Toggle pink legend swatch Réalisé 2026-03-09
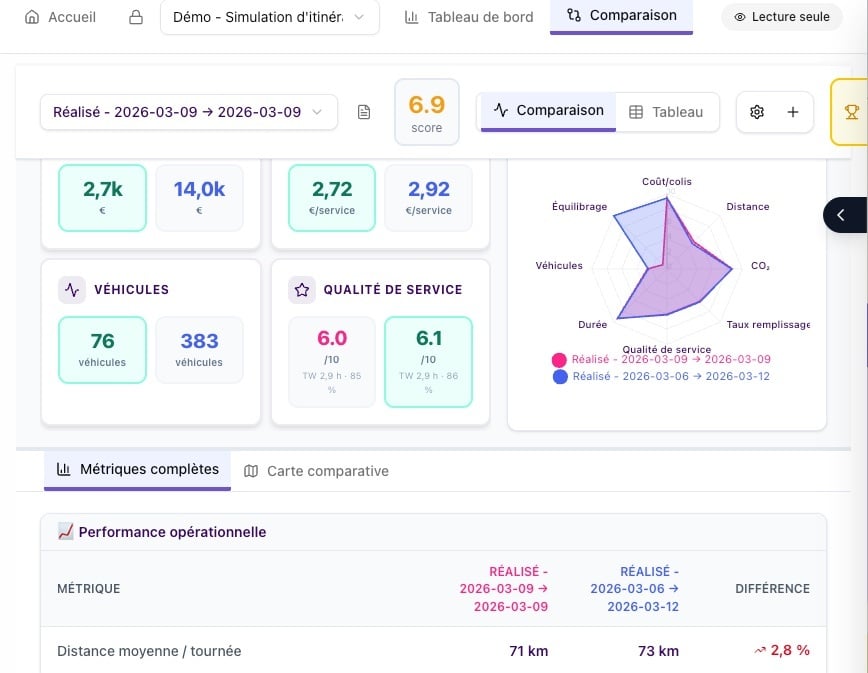The height and width of the screenshot is (673, 868). point(559,360)
